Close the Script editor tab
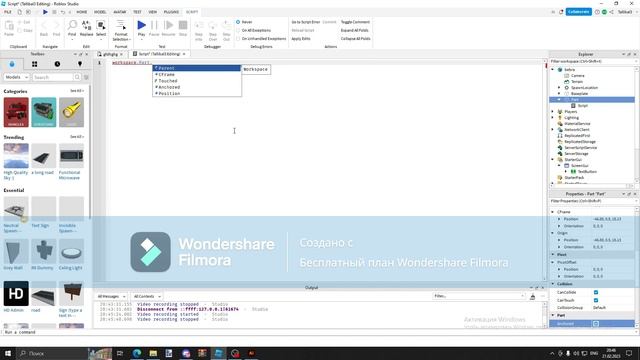 tap(184, 54)
